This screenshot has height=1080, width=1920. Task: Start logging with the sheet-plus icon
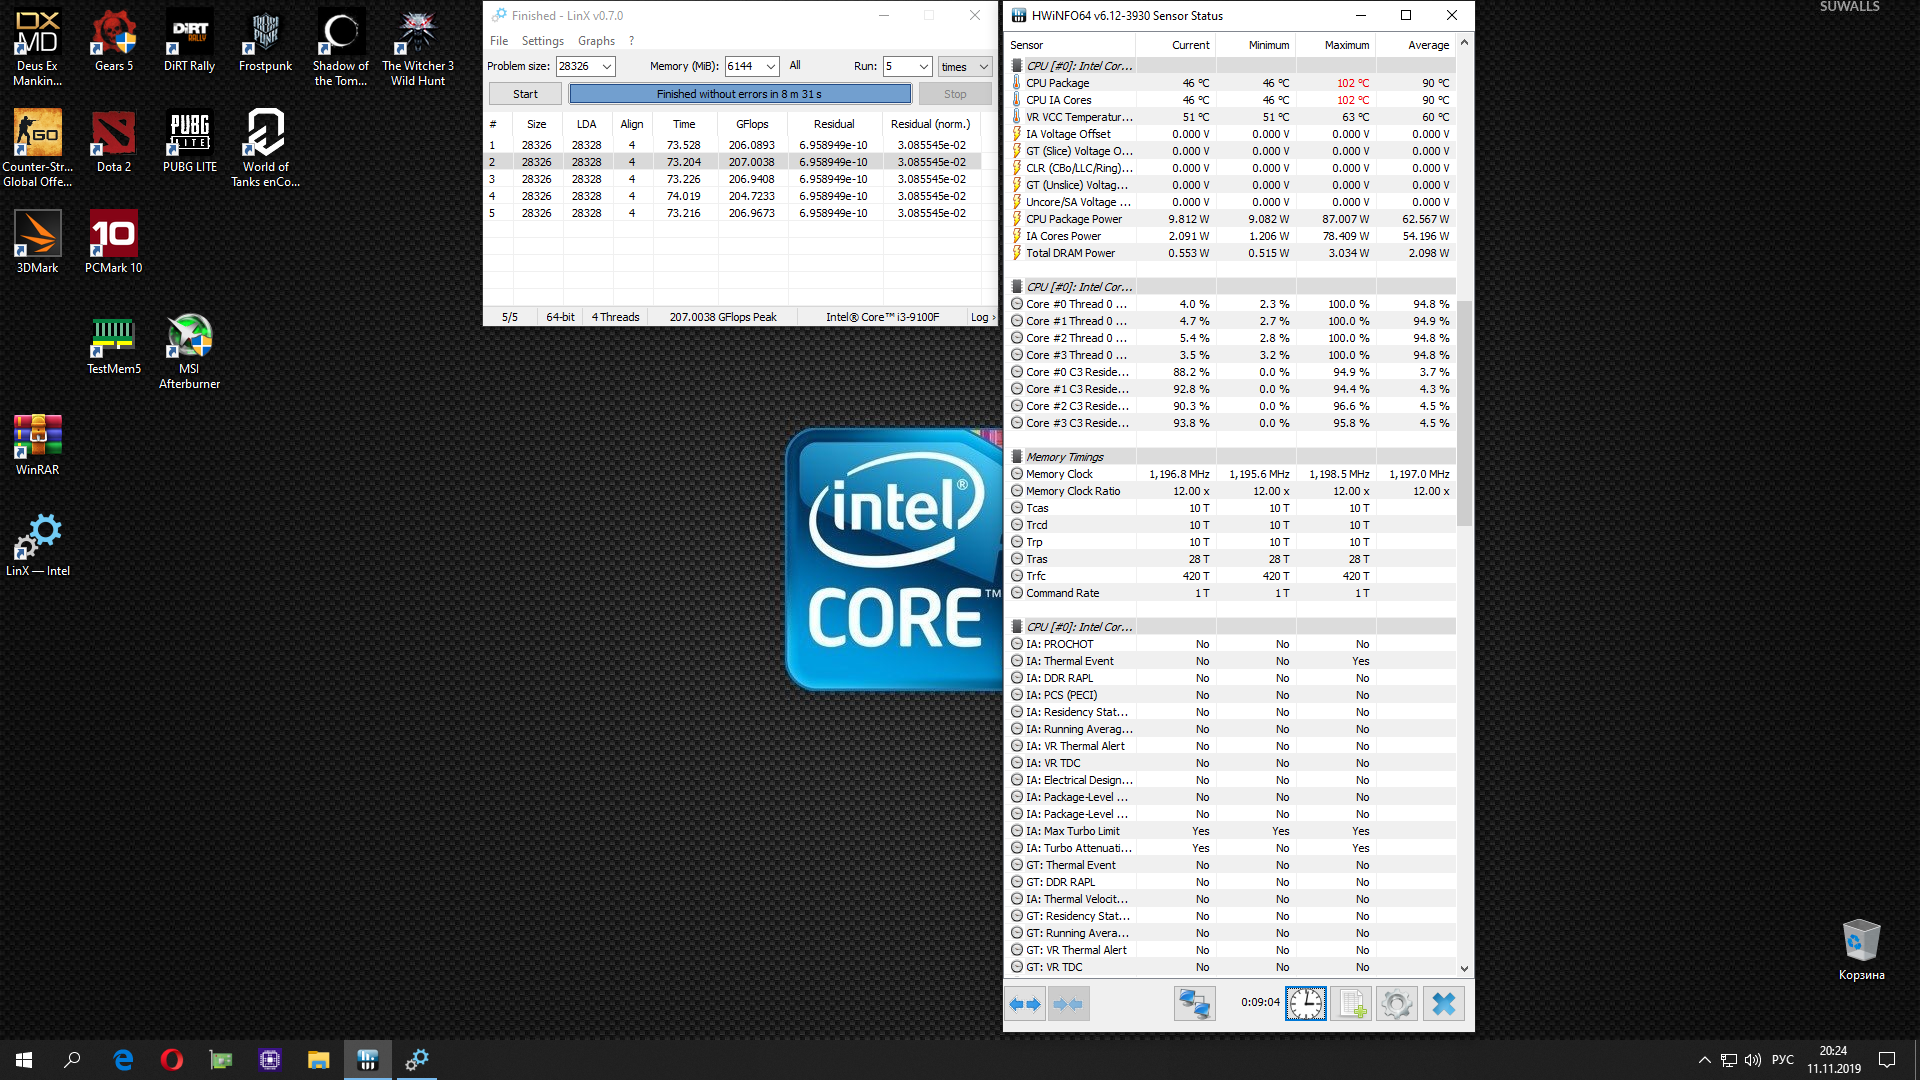(x=1352, y=1004)
